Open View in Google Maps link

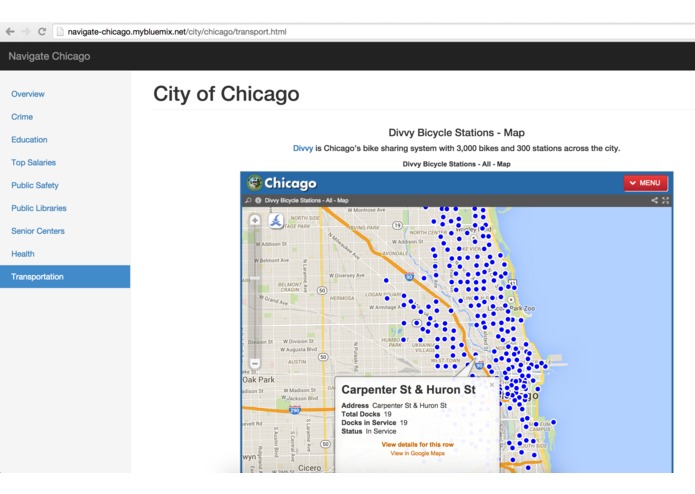418,453
